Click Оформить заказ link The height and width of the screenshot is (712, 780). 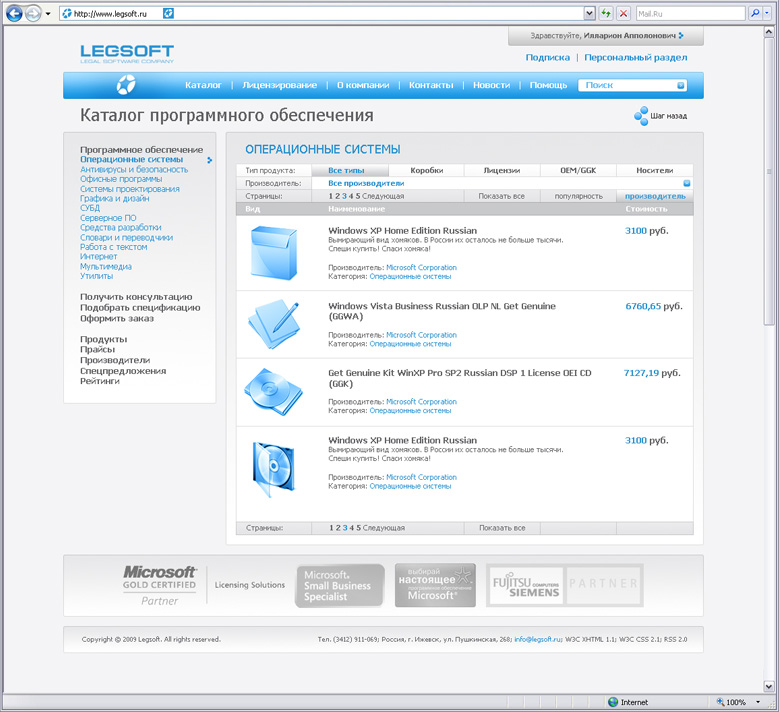coord(117,318)
